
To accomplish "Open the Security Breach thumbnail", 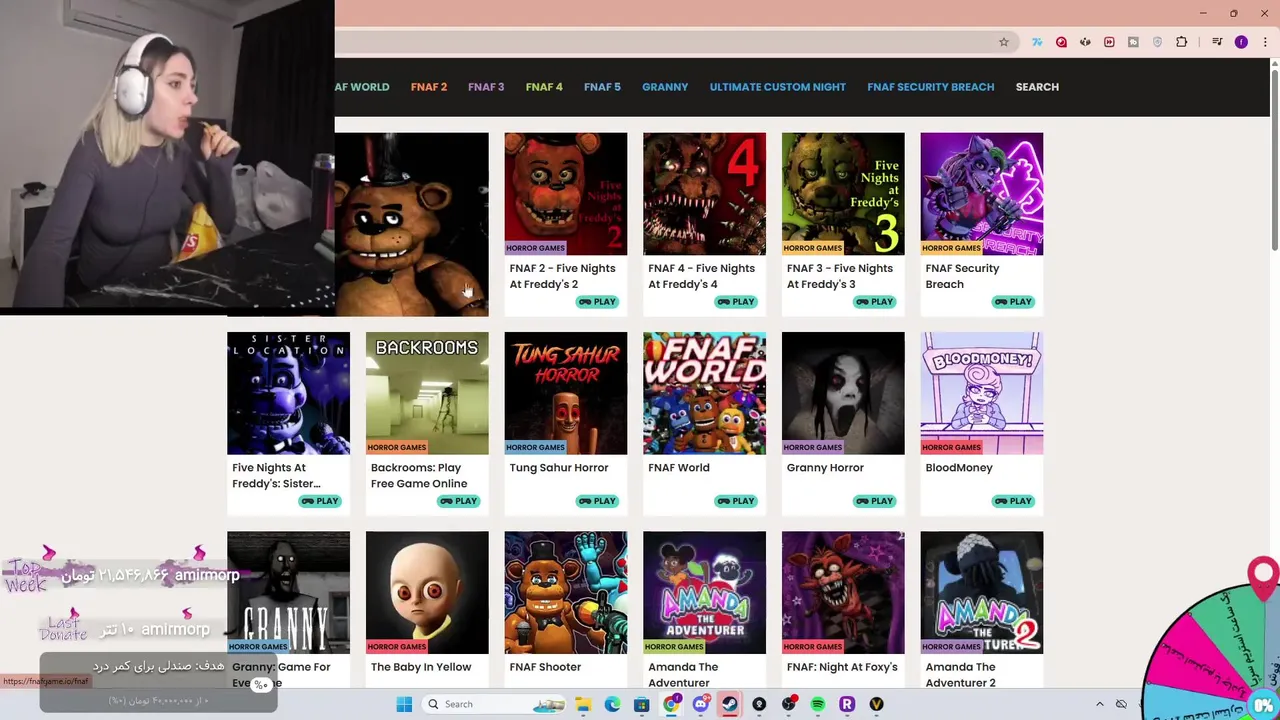I will click(982, 194).
